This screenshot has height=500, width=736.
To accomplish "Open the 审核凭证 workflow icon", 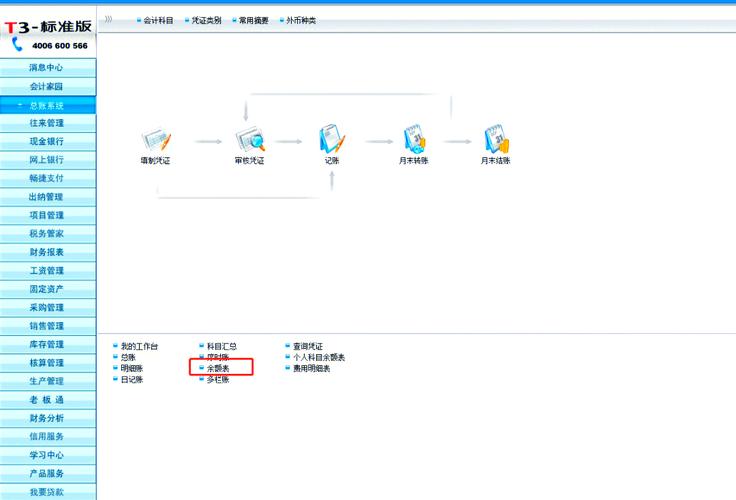I will [250, 140].
